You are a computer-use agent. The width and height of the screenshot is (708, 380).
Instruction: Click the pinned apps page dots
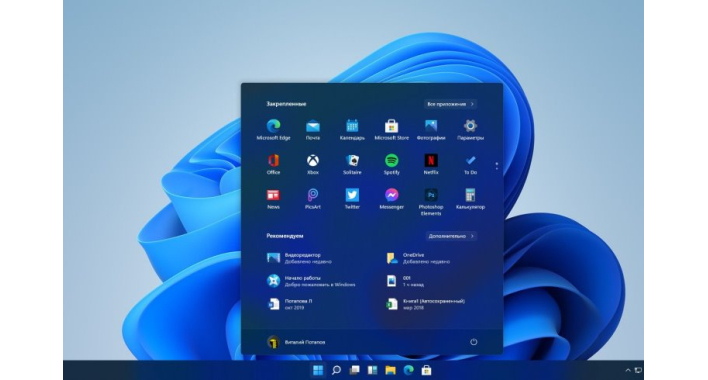click(x=497, y=166)
